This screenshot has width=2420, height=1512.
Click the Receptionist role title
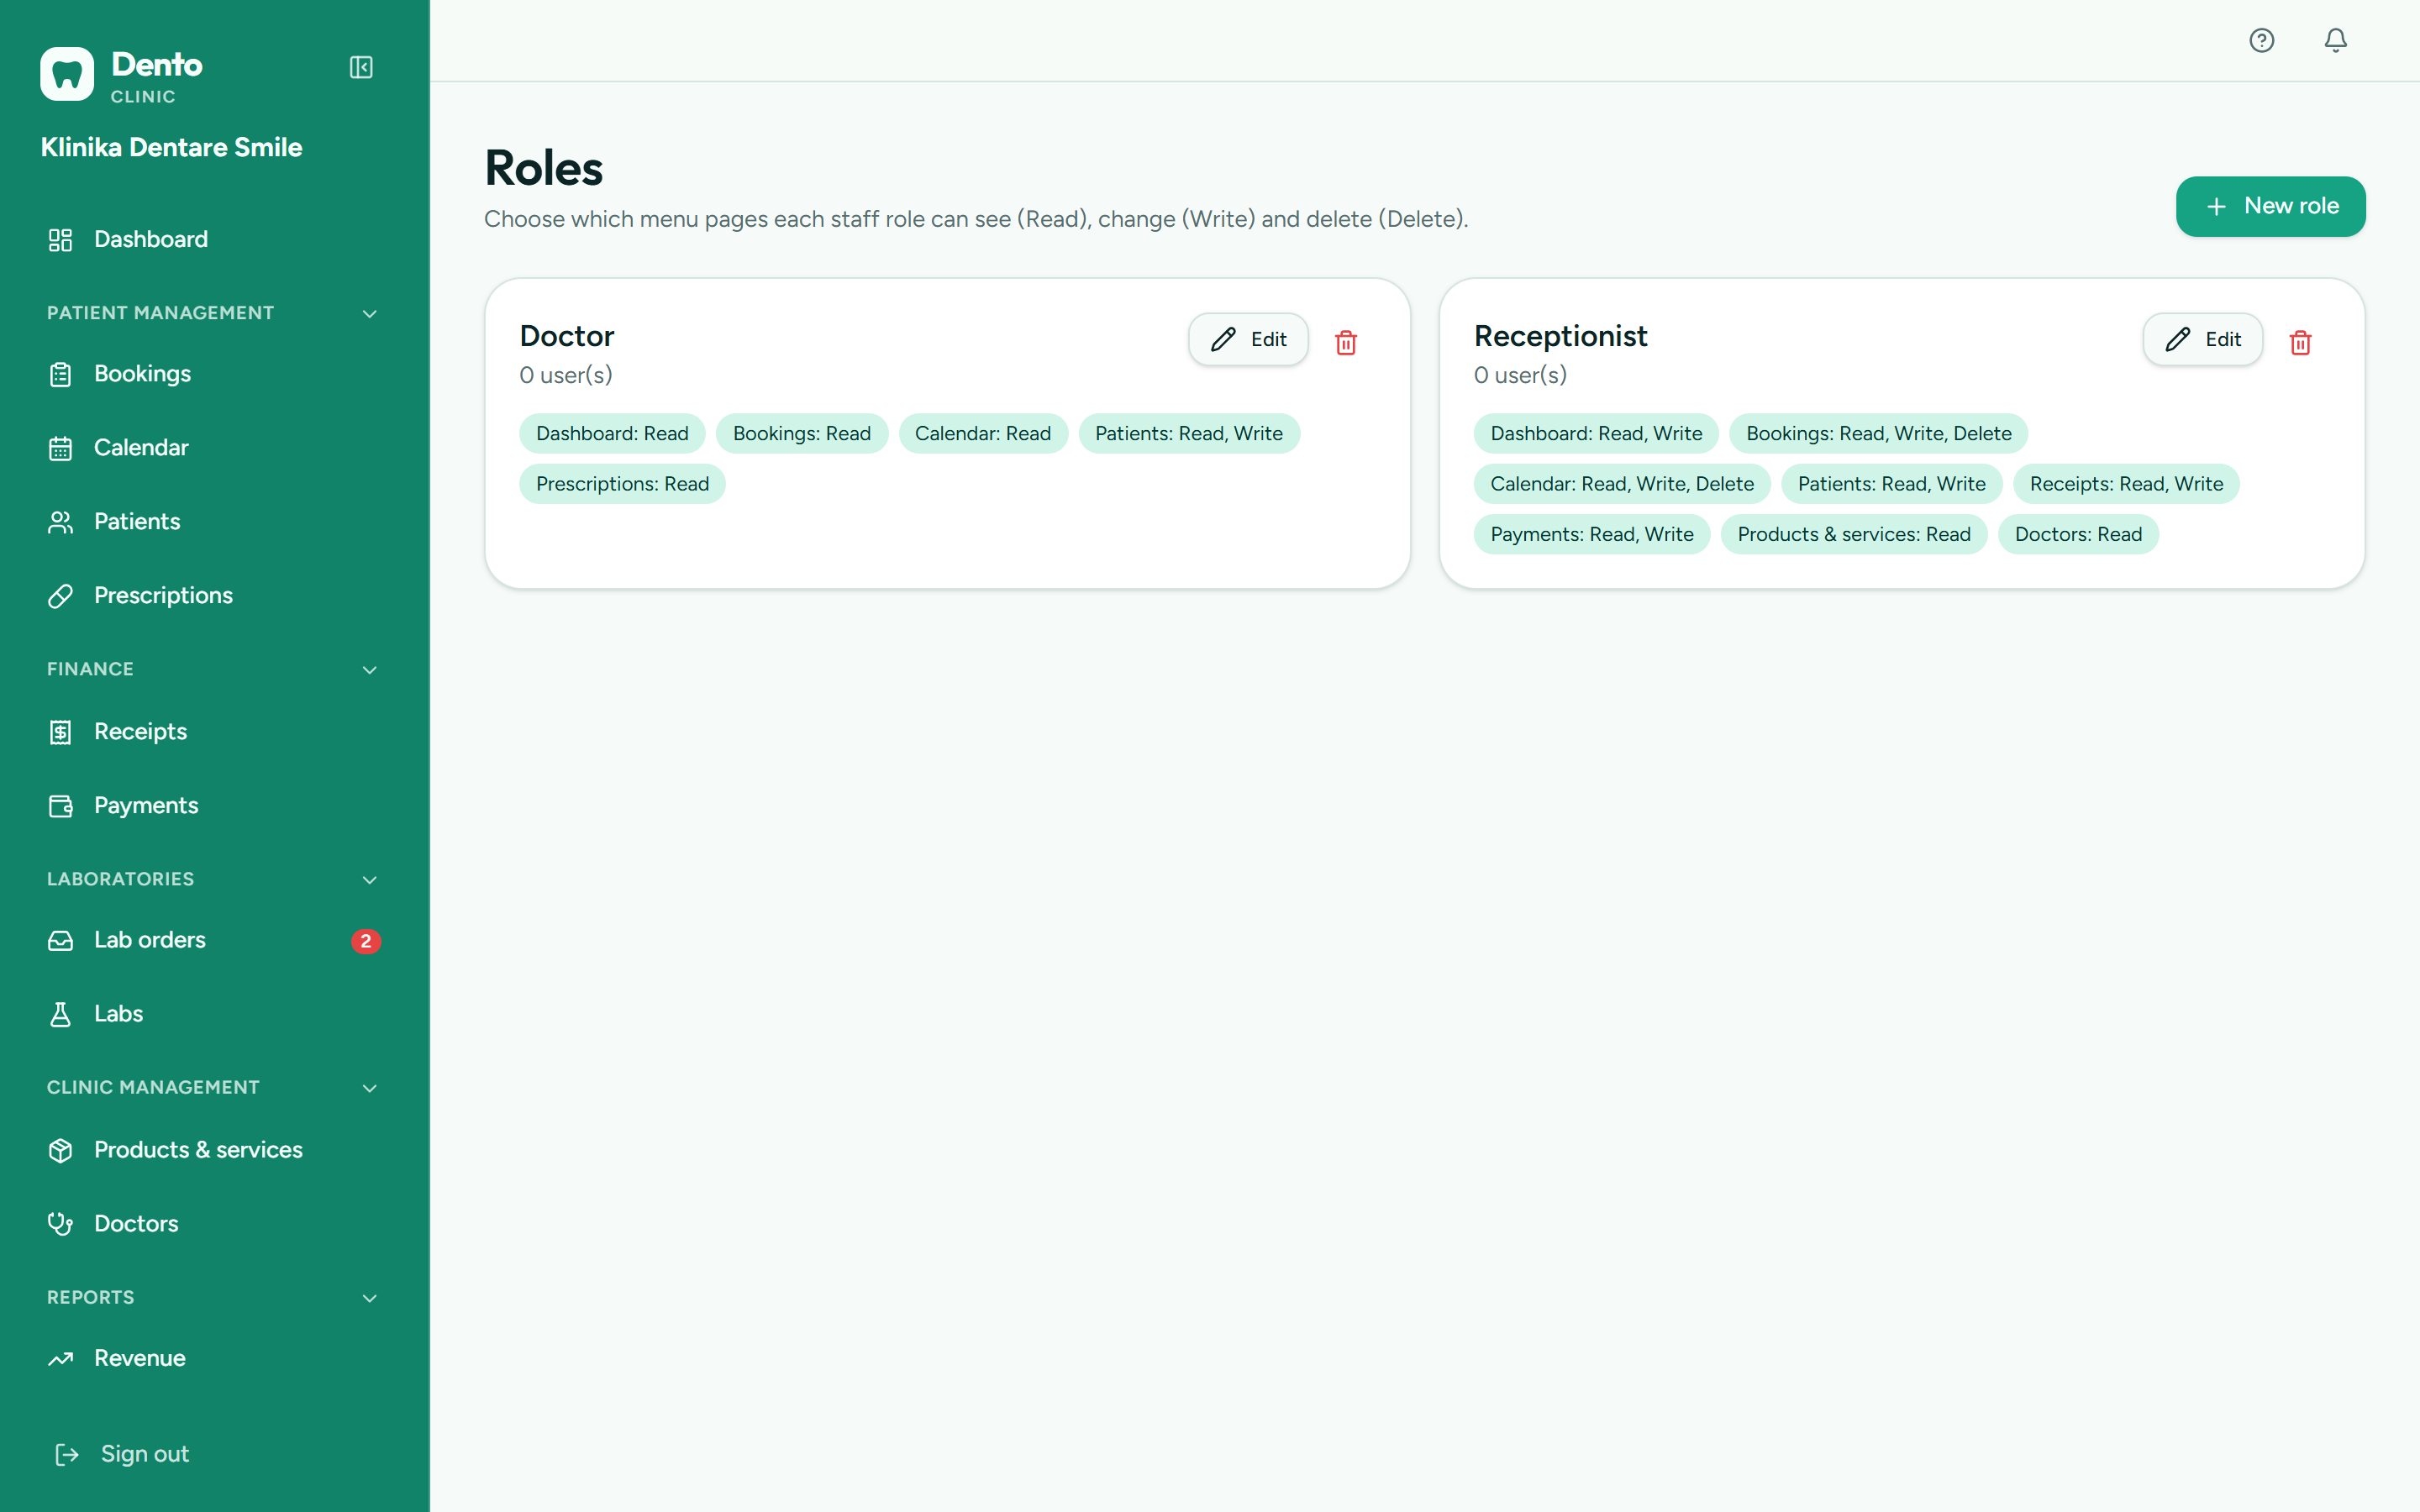point(1560,336)
